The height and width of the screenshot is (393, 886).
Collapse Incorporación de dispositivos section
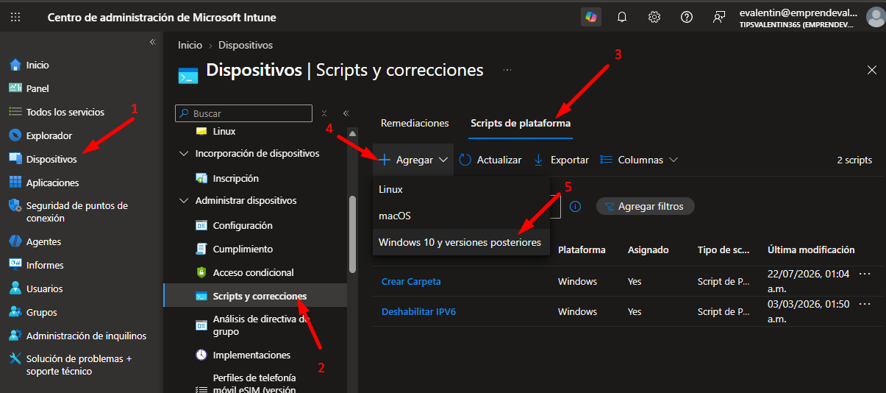[x=184, y=154]
